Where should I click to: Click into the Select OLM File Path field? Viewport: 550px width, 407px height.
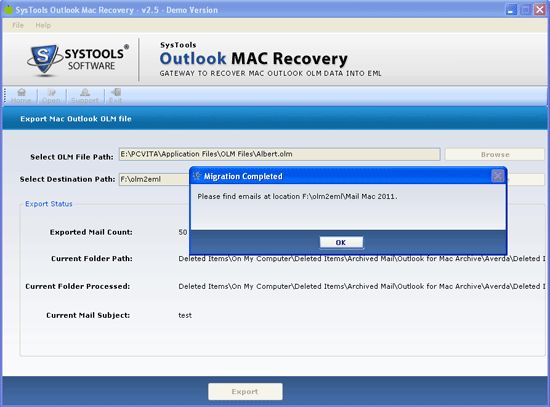(279, 154)
